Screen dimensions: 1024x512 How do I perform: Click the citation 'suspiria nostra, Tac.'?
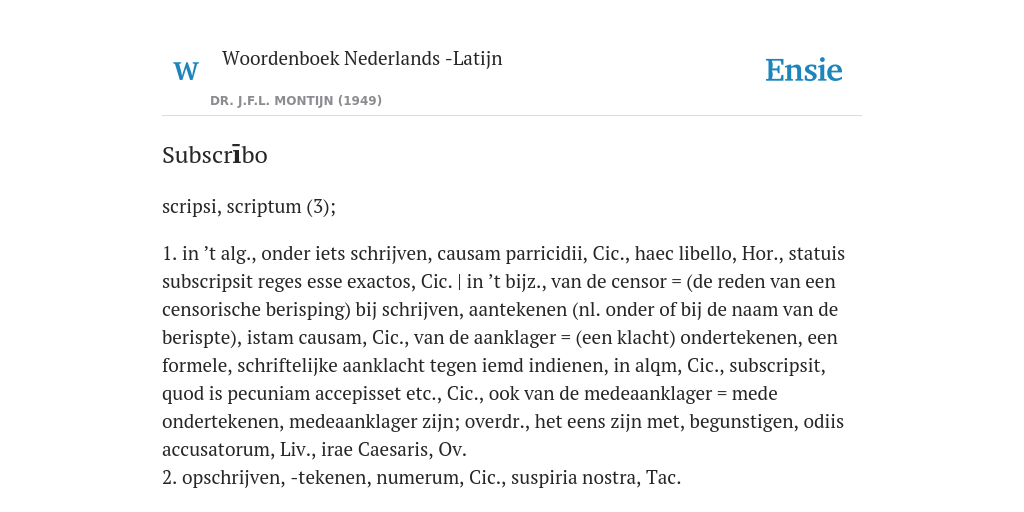click(596, 478)
